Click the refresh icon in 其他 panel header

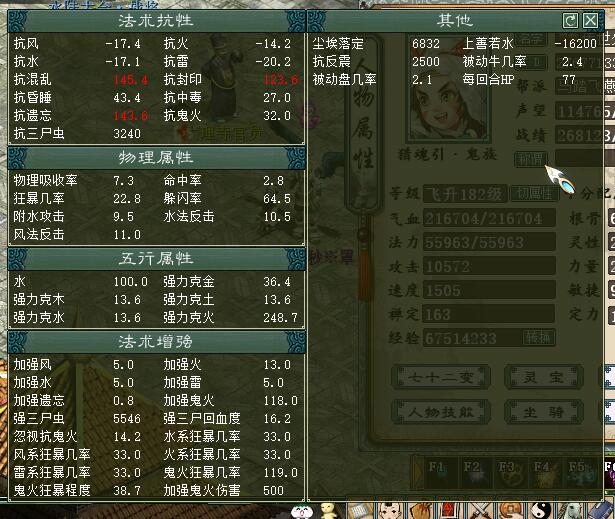(x=570, y=20)
